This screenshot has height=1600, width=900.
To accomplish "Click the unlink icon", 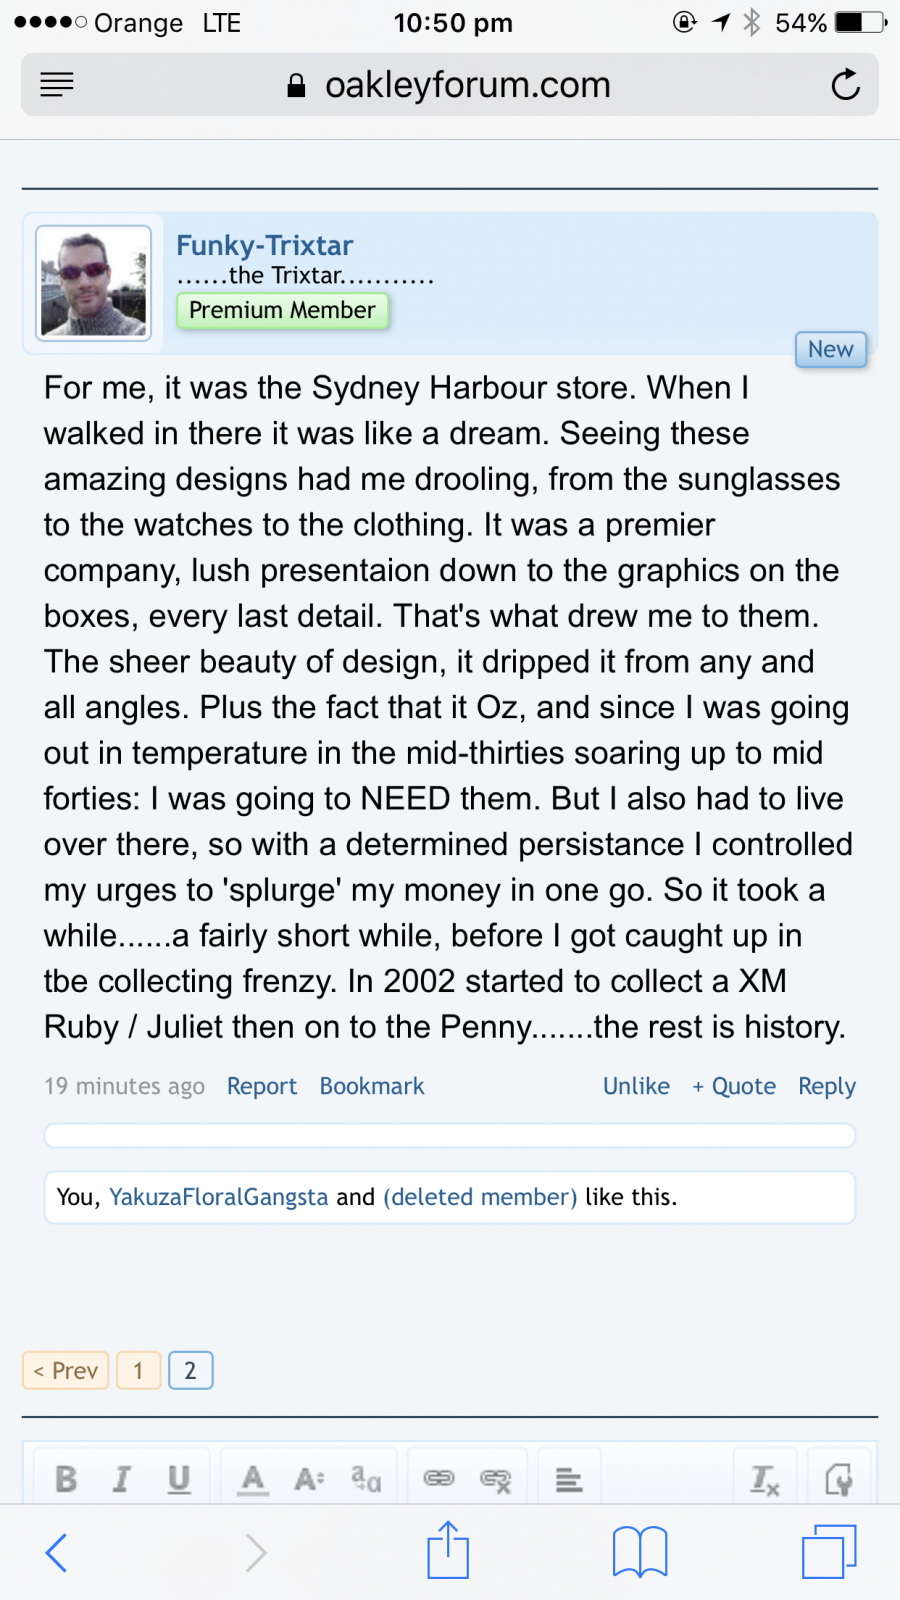I will [496, 1479].
